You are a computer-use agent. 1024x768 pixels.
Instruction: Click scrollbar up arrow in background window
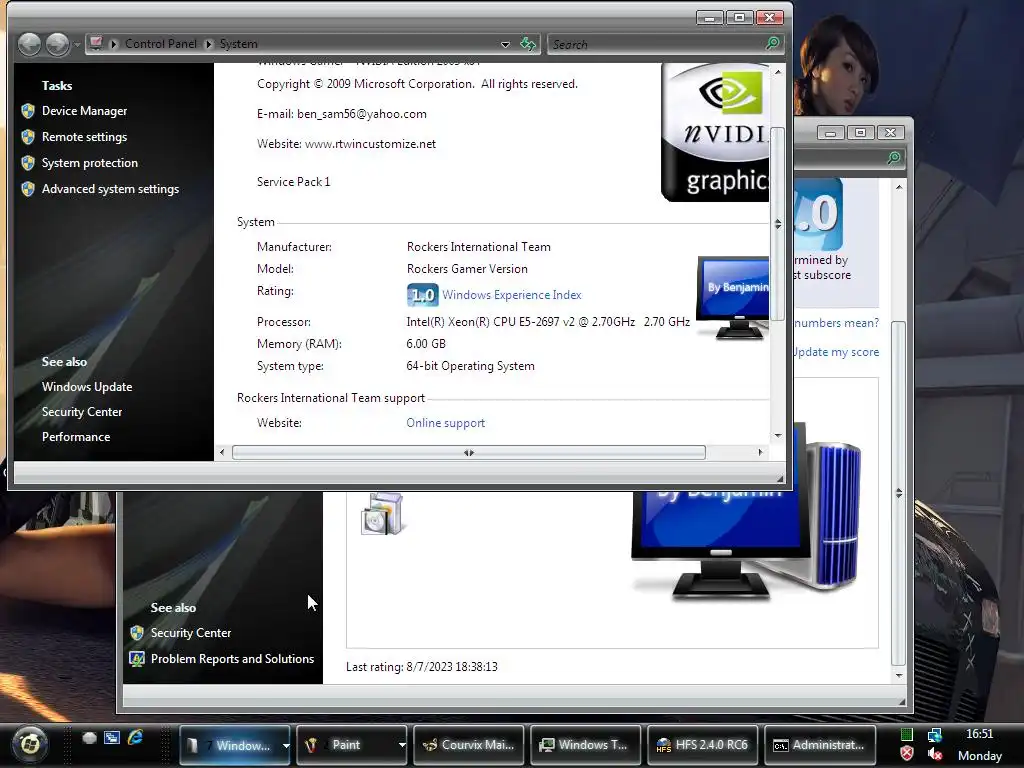(899, 187)
